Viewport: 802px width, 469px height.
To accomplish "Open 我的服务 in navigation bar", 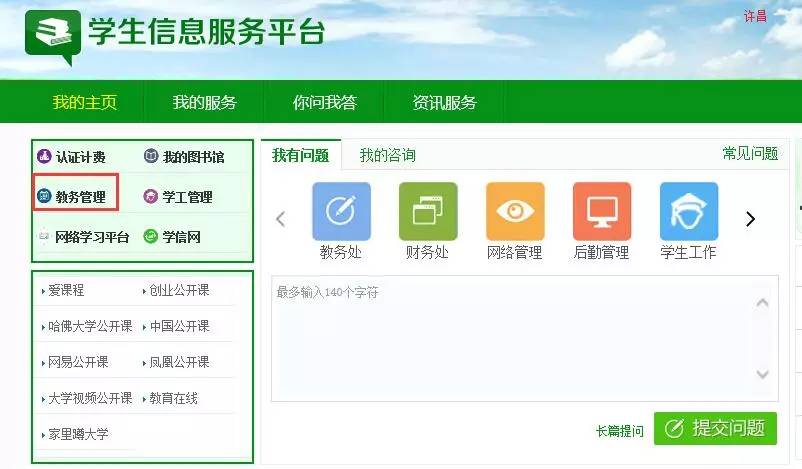I will pyautogui.click(x=205, y=102).
